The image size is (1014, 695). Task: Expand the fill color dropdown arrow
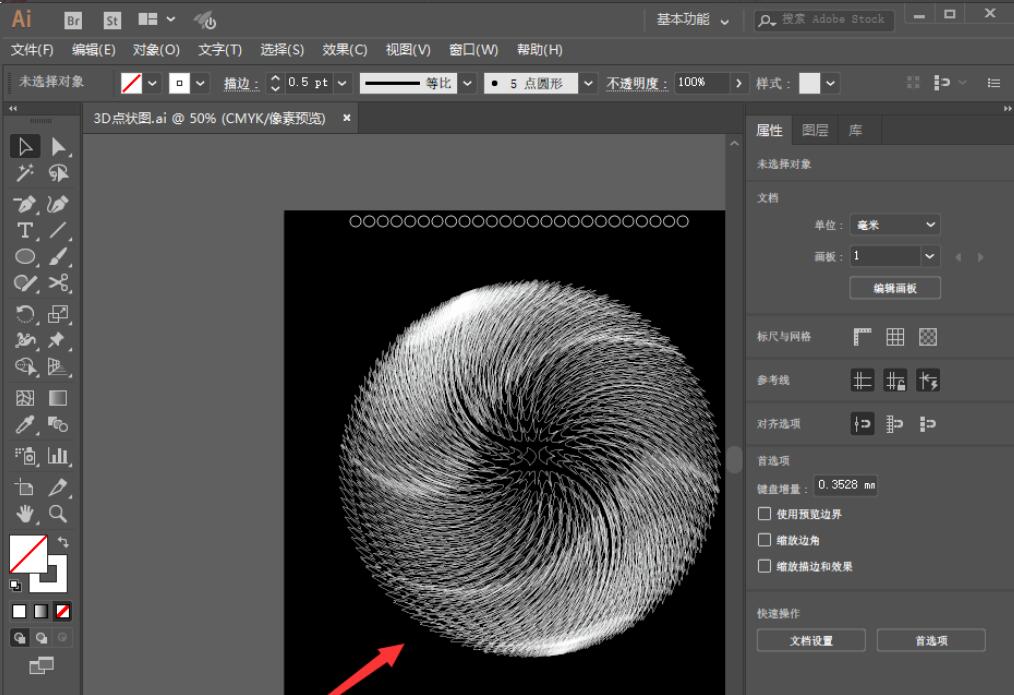(x=152, y=83)
